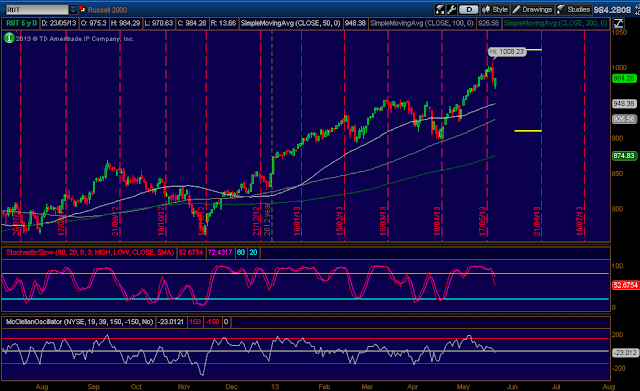Click the 18/01/13 expiration date marker
The height and width of the screenshot is (391, 640).
click(x=297, y=221)
